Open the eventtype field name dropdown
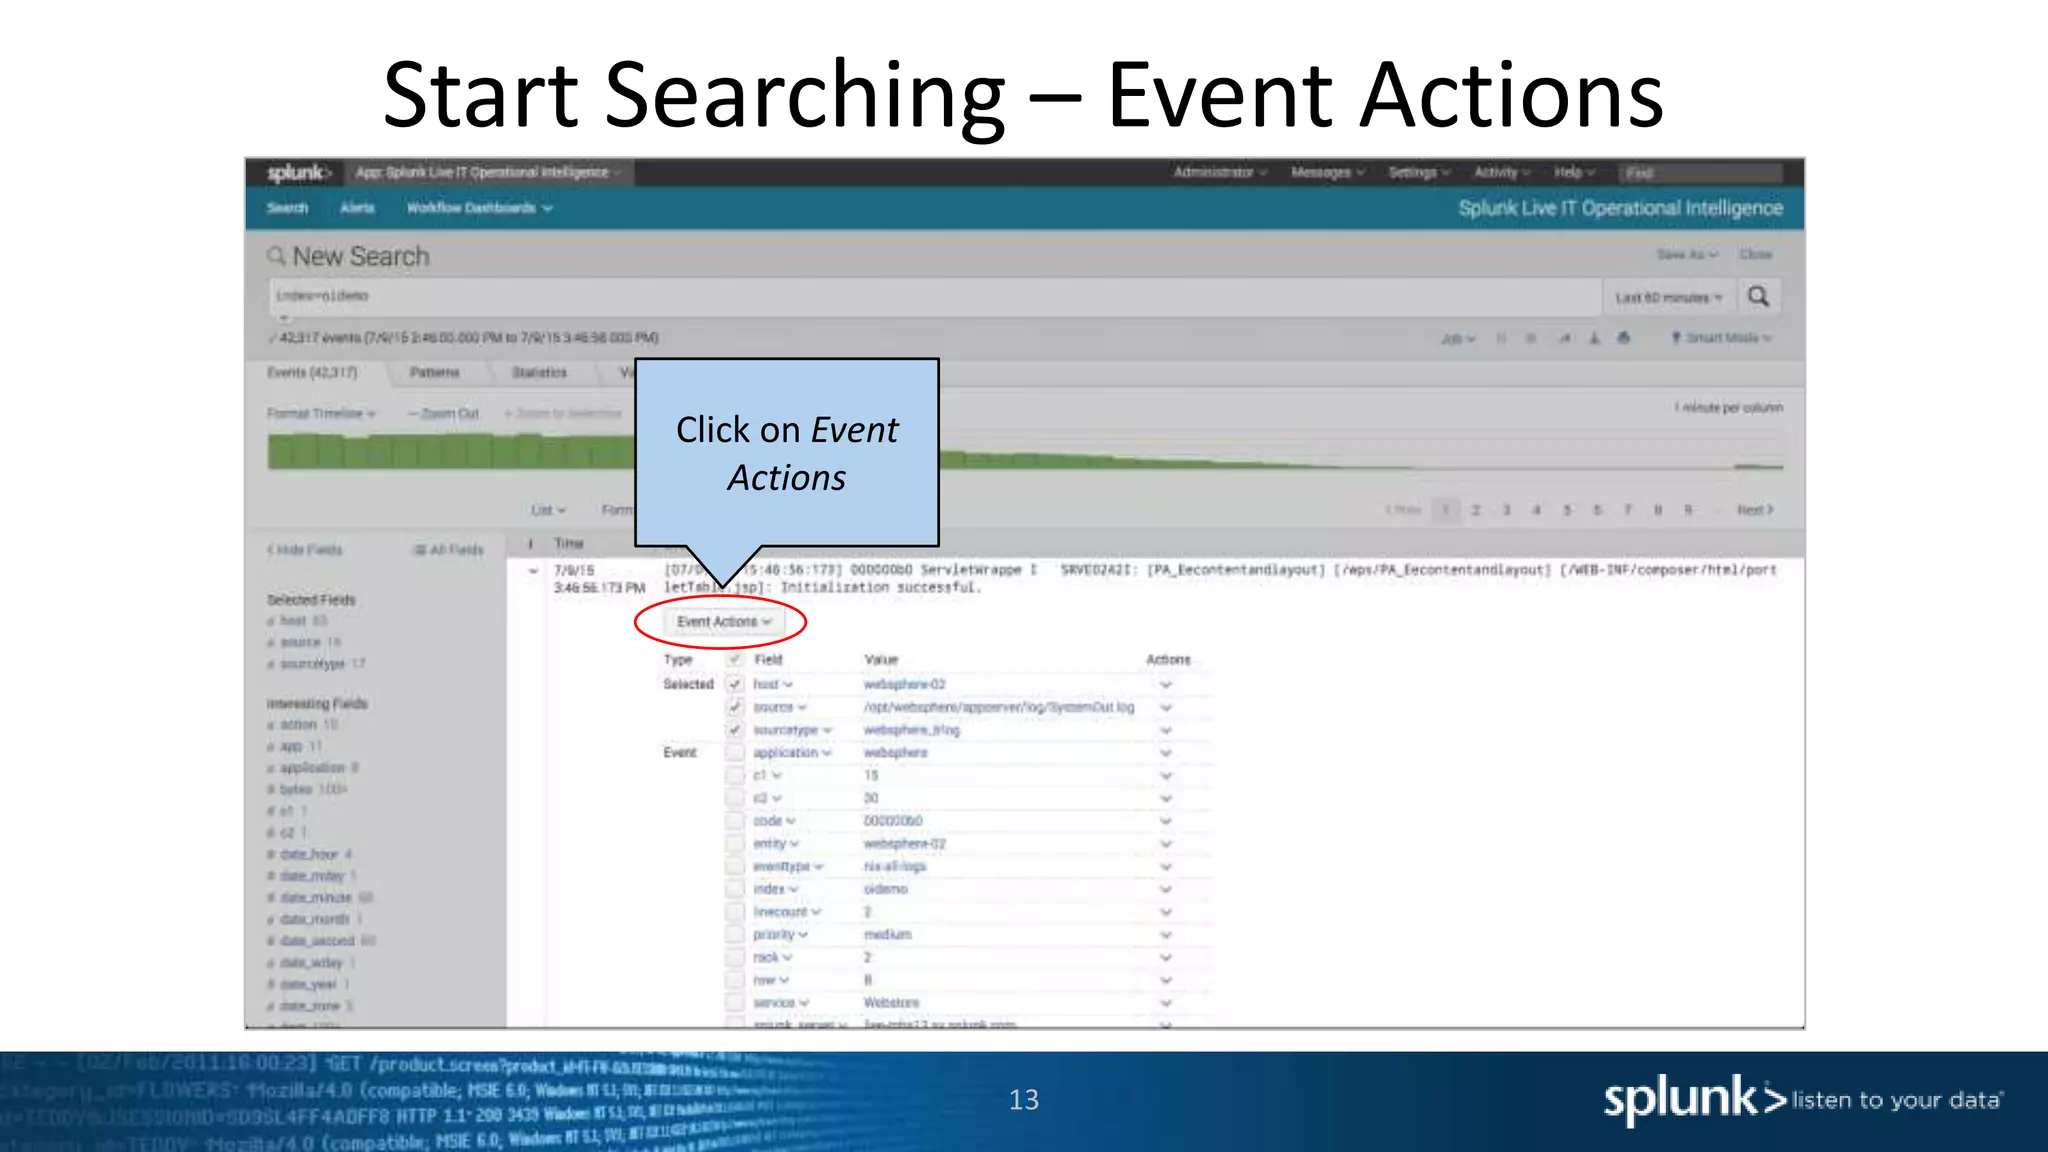The image size is (2048, 1152). (x=788, y=867)
